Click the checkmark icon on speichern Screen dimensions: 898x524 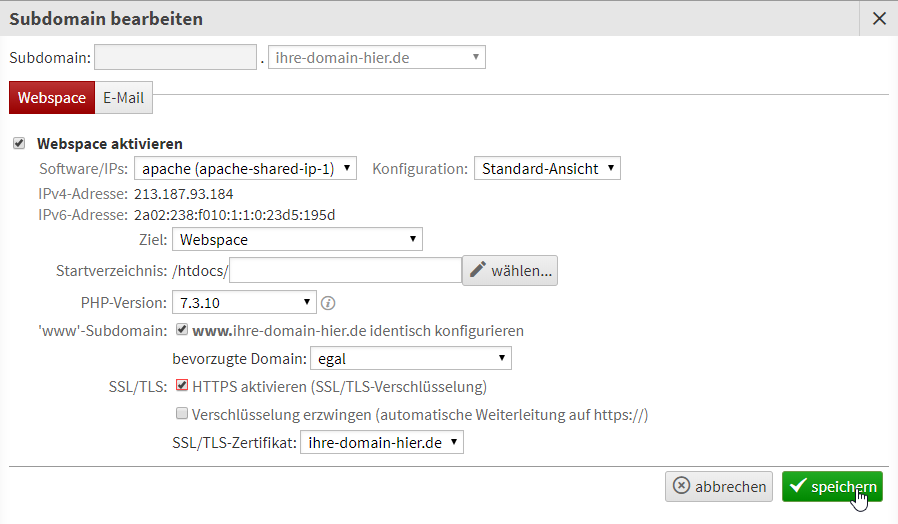[x=797, y=487]
